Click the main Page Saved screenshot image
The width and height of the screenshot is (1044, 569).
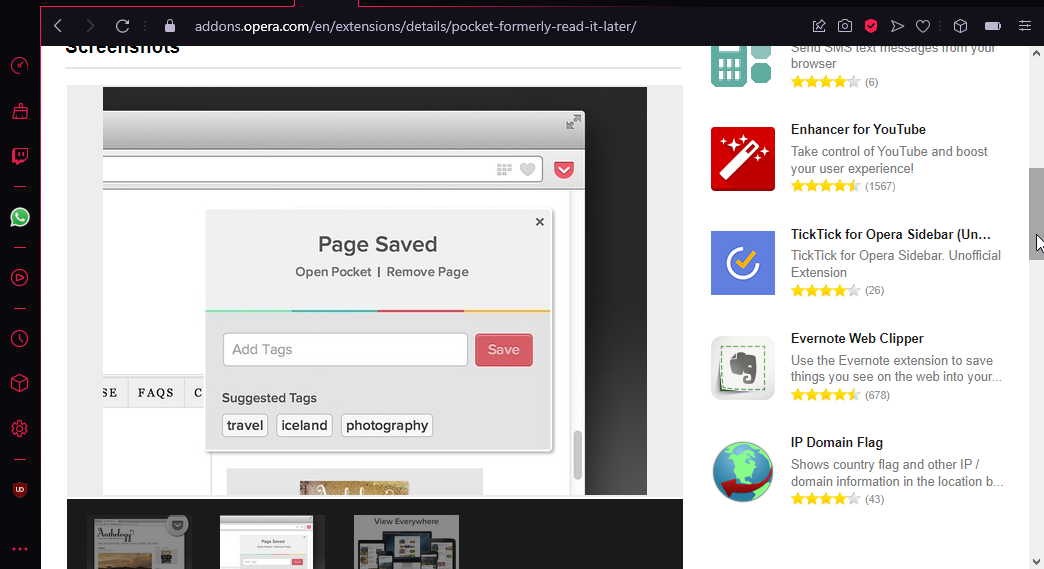pos(375,291)
